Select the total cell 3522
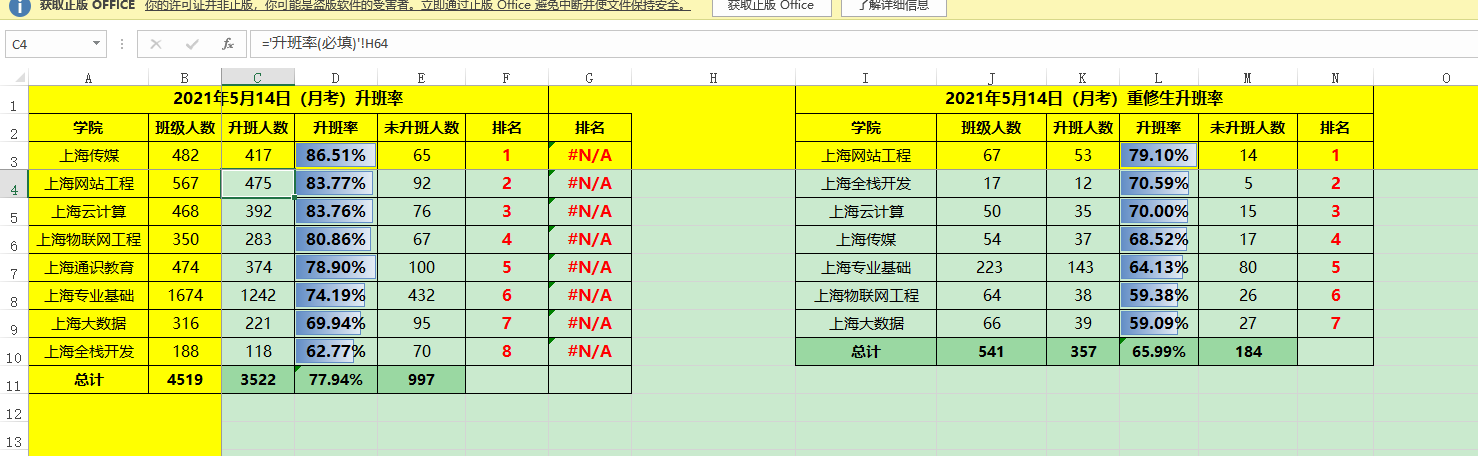The image size is (1478, 456). coord(258,380)
